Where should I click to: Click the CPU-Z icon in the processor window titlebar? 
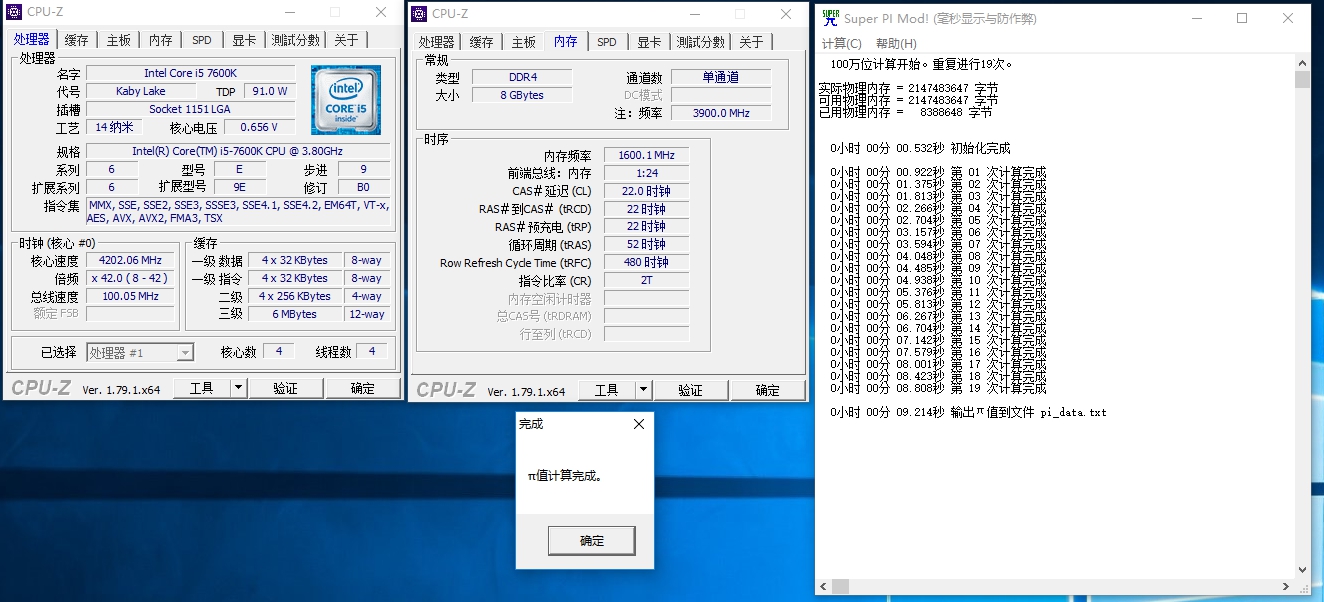(x=14, y=12)
